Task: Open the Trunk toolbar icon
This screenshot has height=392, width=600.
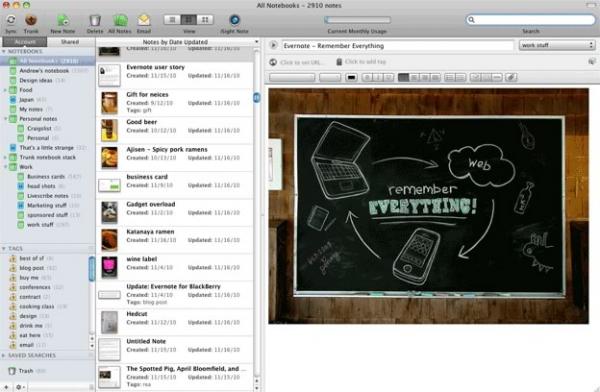Action: 31,20
